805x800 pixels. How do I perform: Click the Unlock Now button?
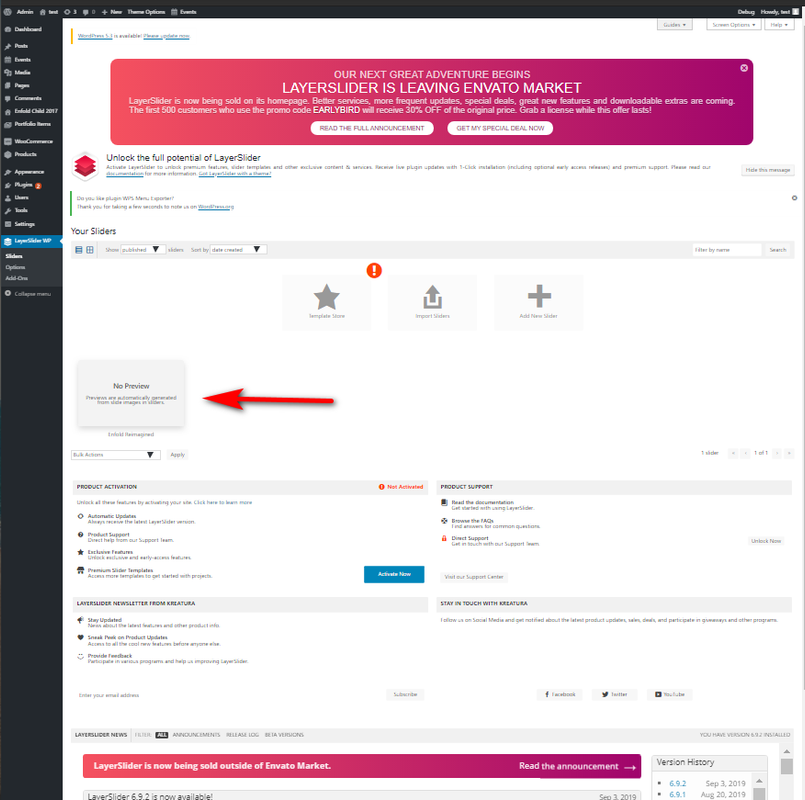(x=765, y=541)
